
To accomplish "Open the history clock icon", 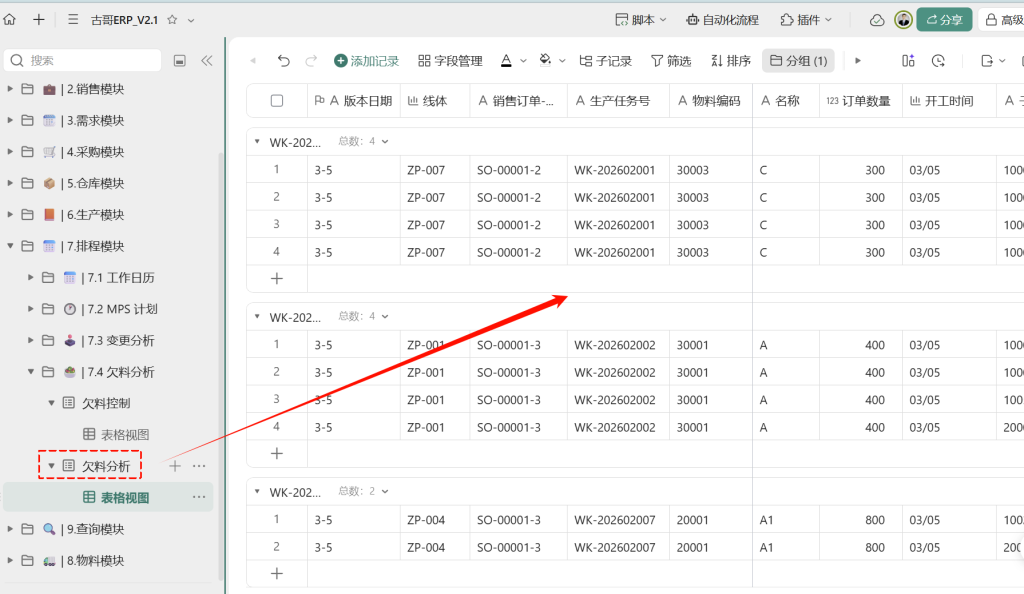I will click(x=938, y=61).
